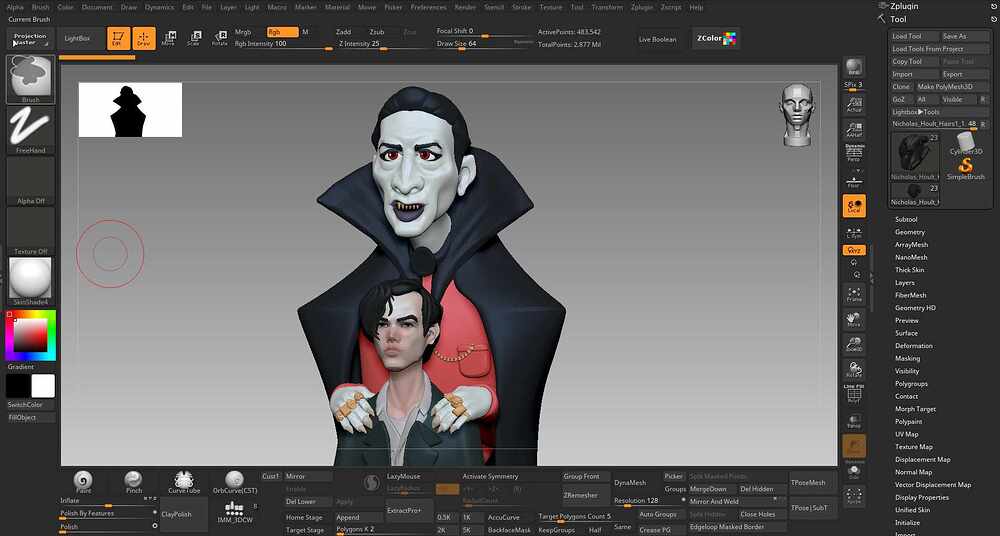The image size is (1000, 536).
Task: Open the Zplugin menu
Action: (x=642, y=7)
